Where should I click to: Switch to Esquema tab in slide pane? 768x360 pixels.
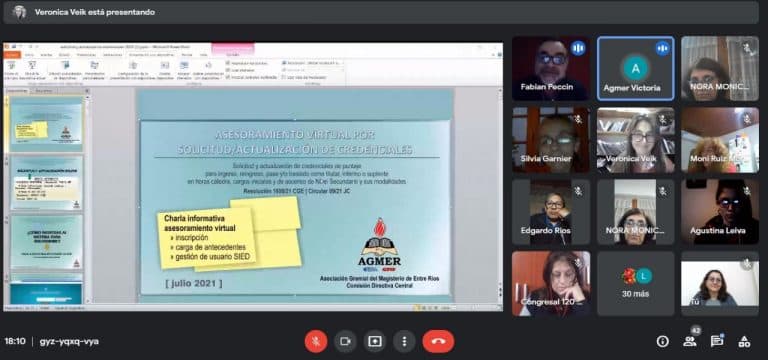44,91
